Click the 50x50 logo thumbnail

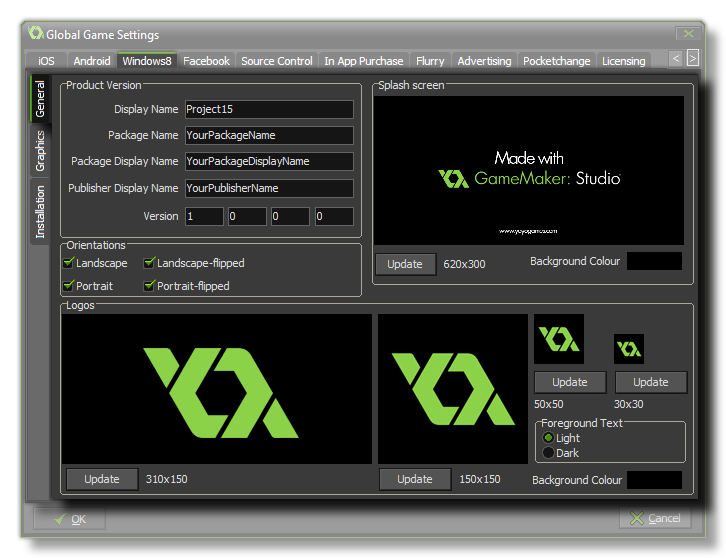point(559,340)
